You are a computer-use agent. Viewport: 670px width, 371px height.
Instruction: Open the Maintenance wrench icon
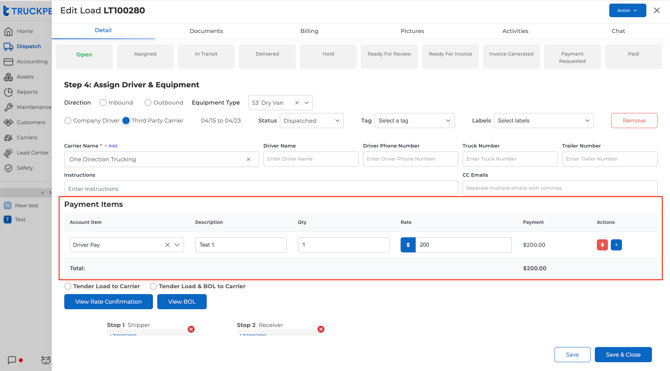[x=8, y=107]
